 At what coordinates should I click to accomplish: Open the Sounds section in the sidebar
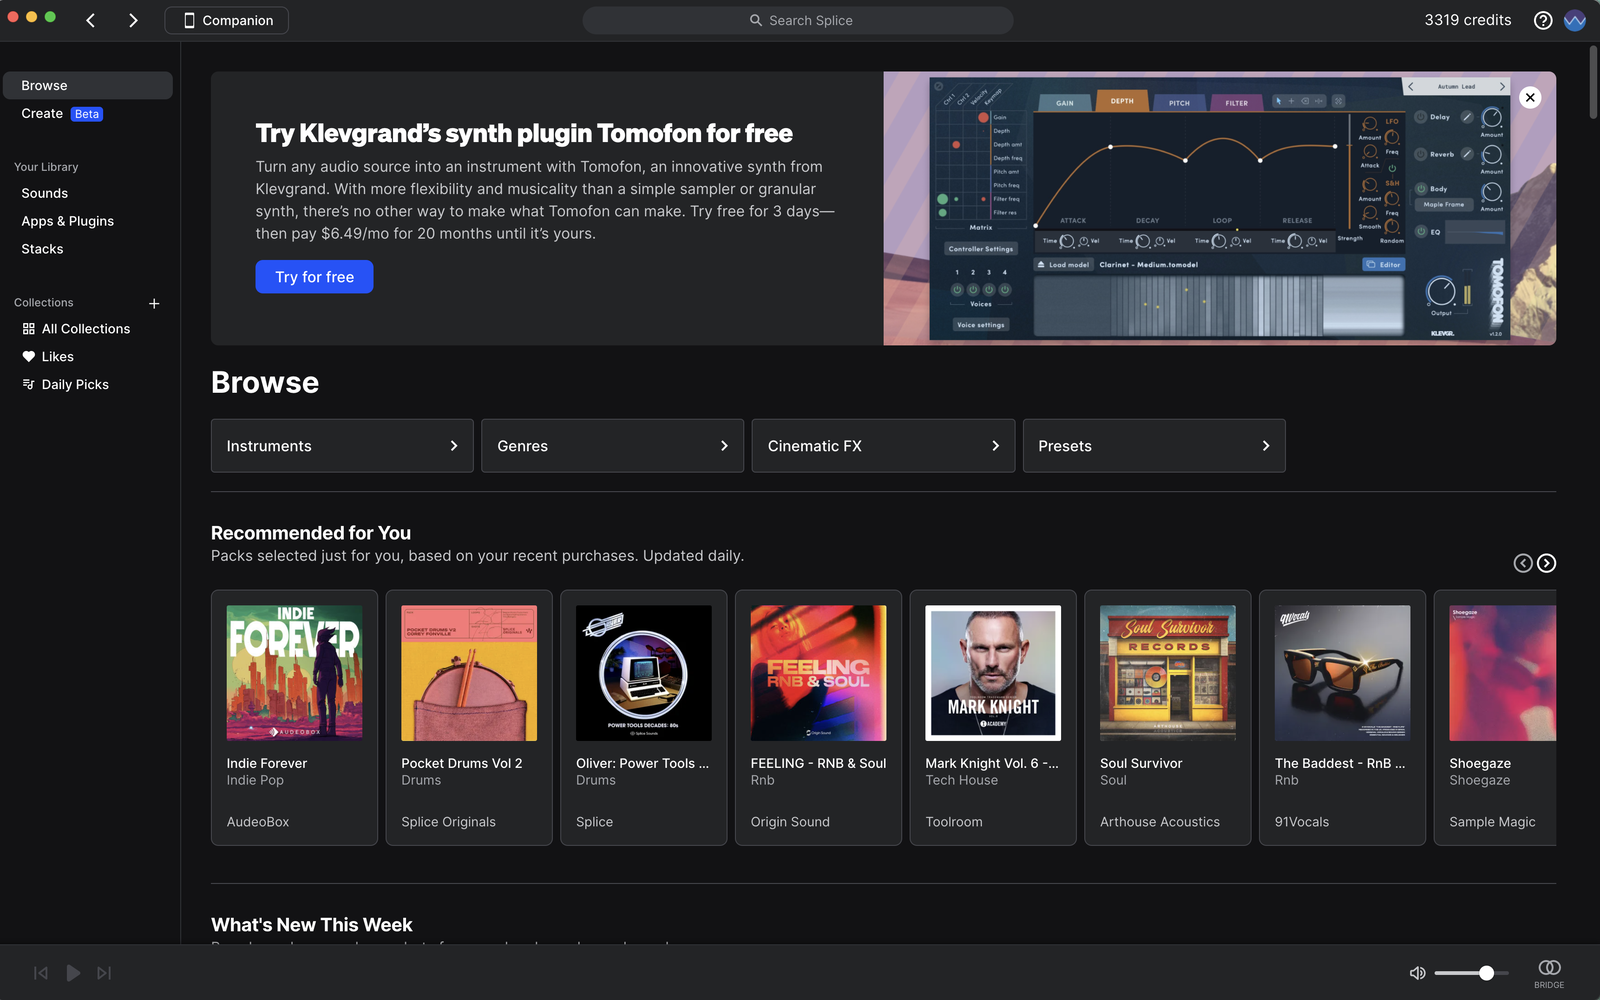(x=44, y=193)
